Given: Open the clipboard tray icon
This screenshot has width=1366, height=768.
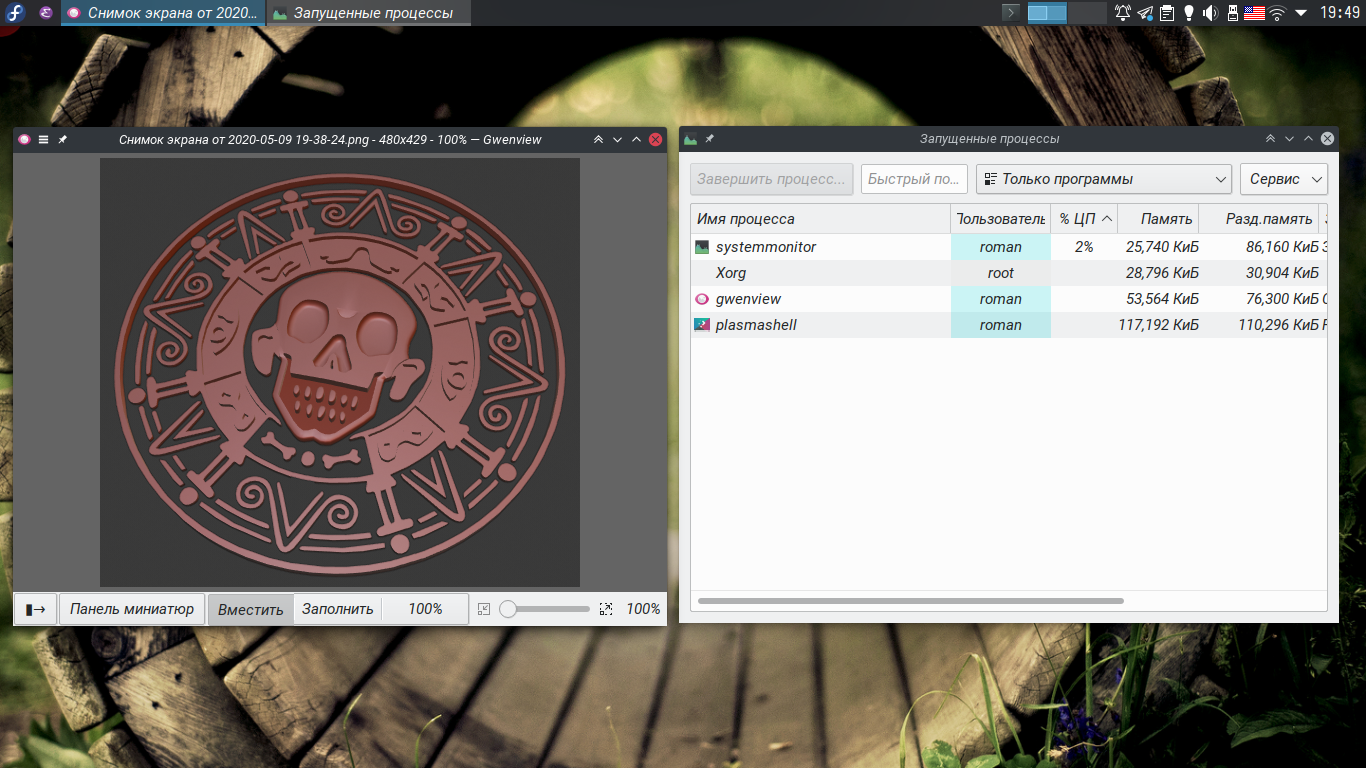Looking at the screenshot, I should pyautogui.click(x=1167, y=13).
